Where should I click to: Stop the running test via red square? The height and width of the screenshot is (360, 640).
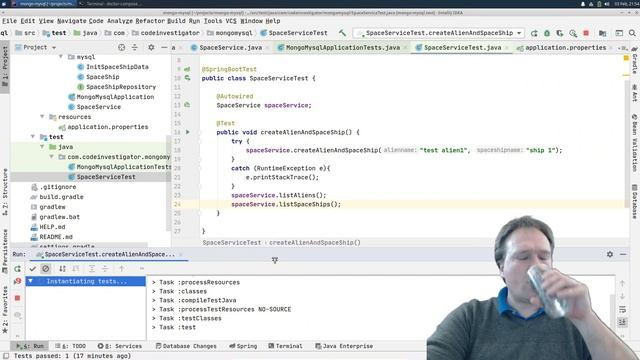point(17,298)
